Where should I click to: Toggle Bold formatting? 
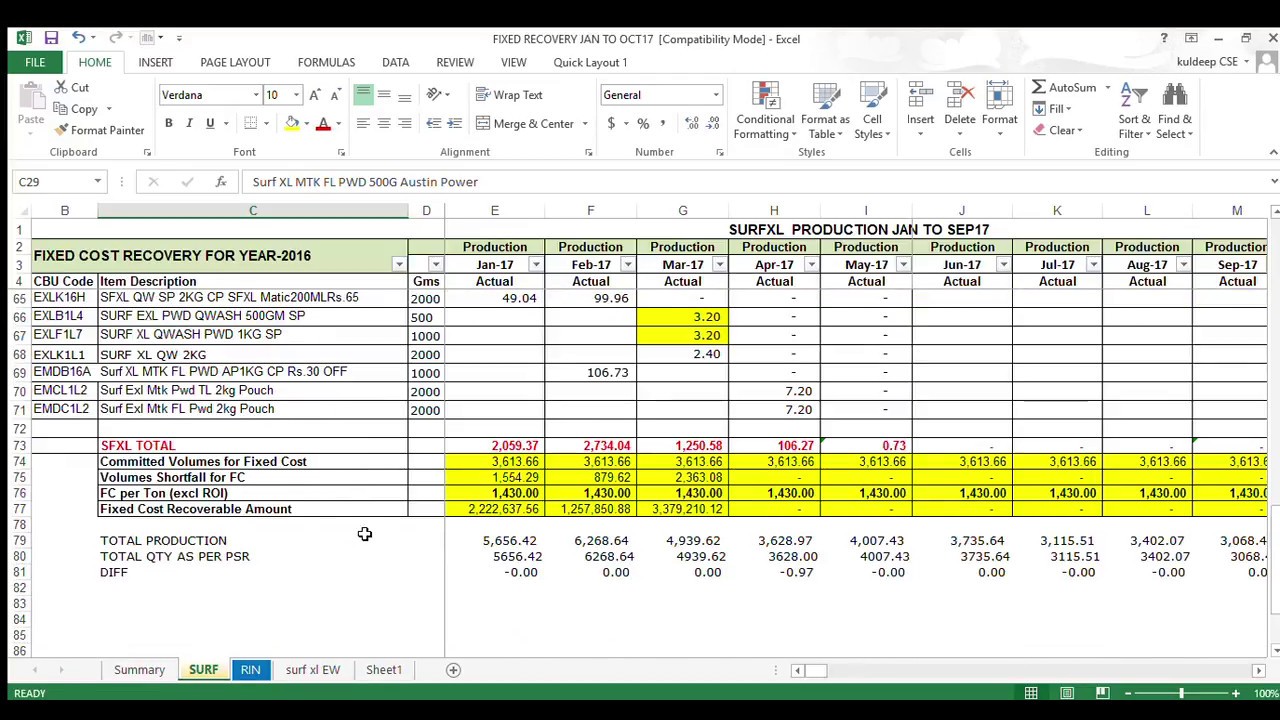(x=168, y=124)
